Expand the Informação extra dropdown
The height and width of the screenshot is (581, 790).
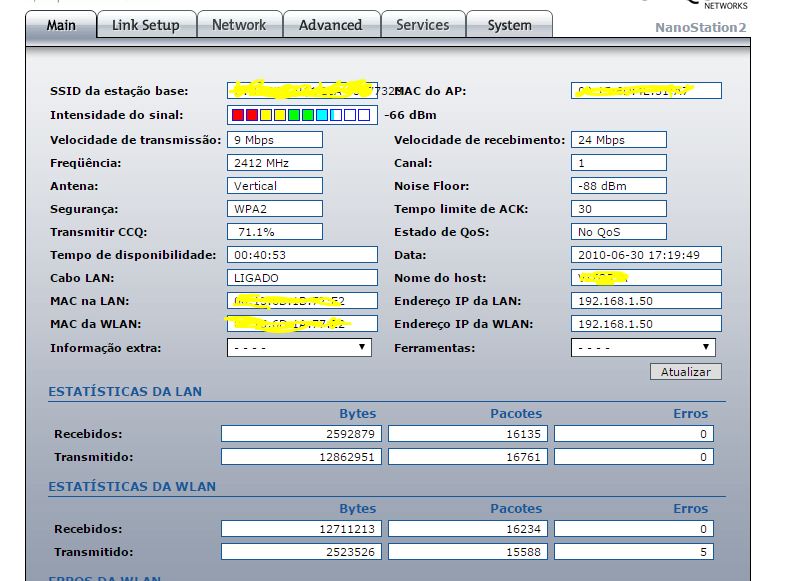click(299, 348)
